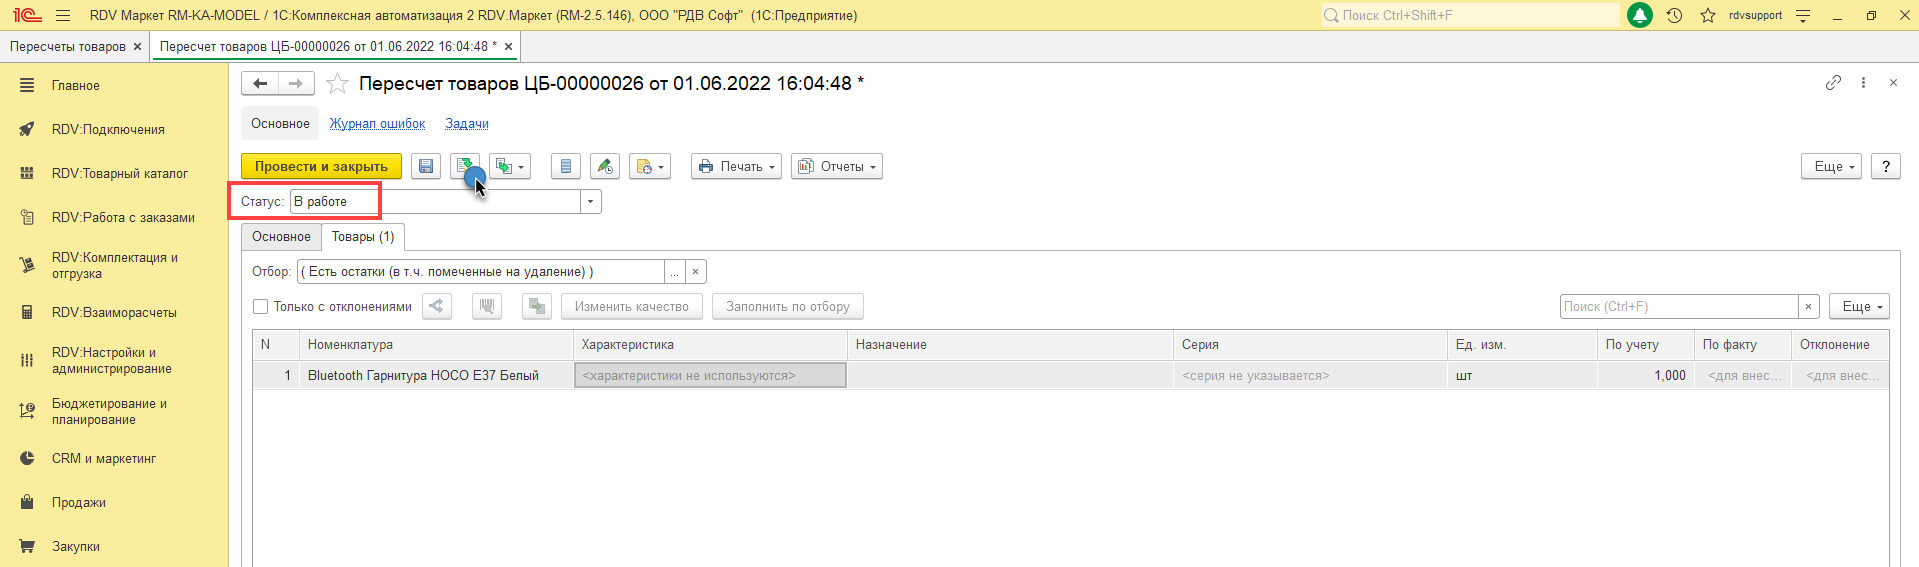Click the Отклонение column header

1840,345
